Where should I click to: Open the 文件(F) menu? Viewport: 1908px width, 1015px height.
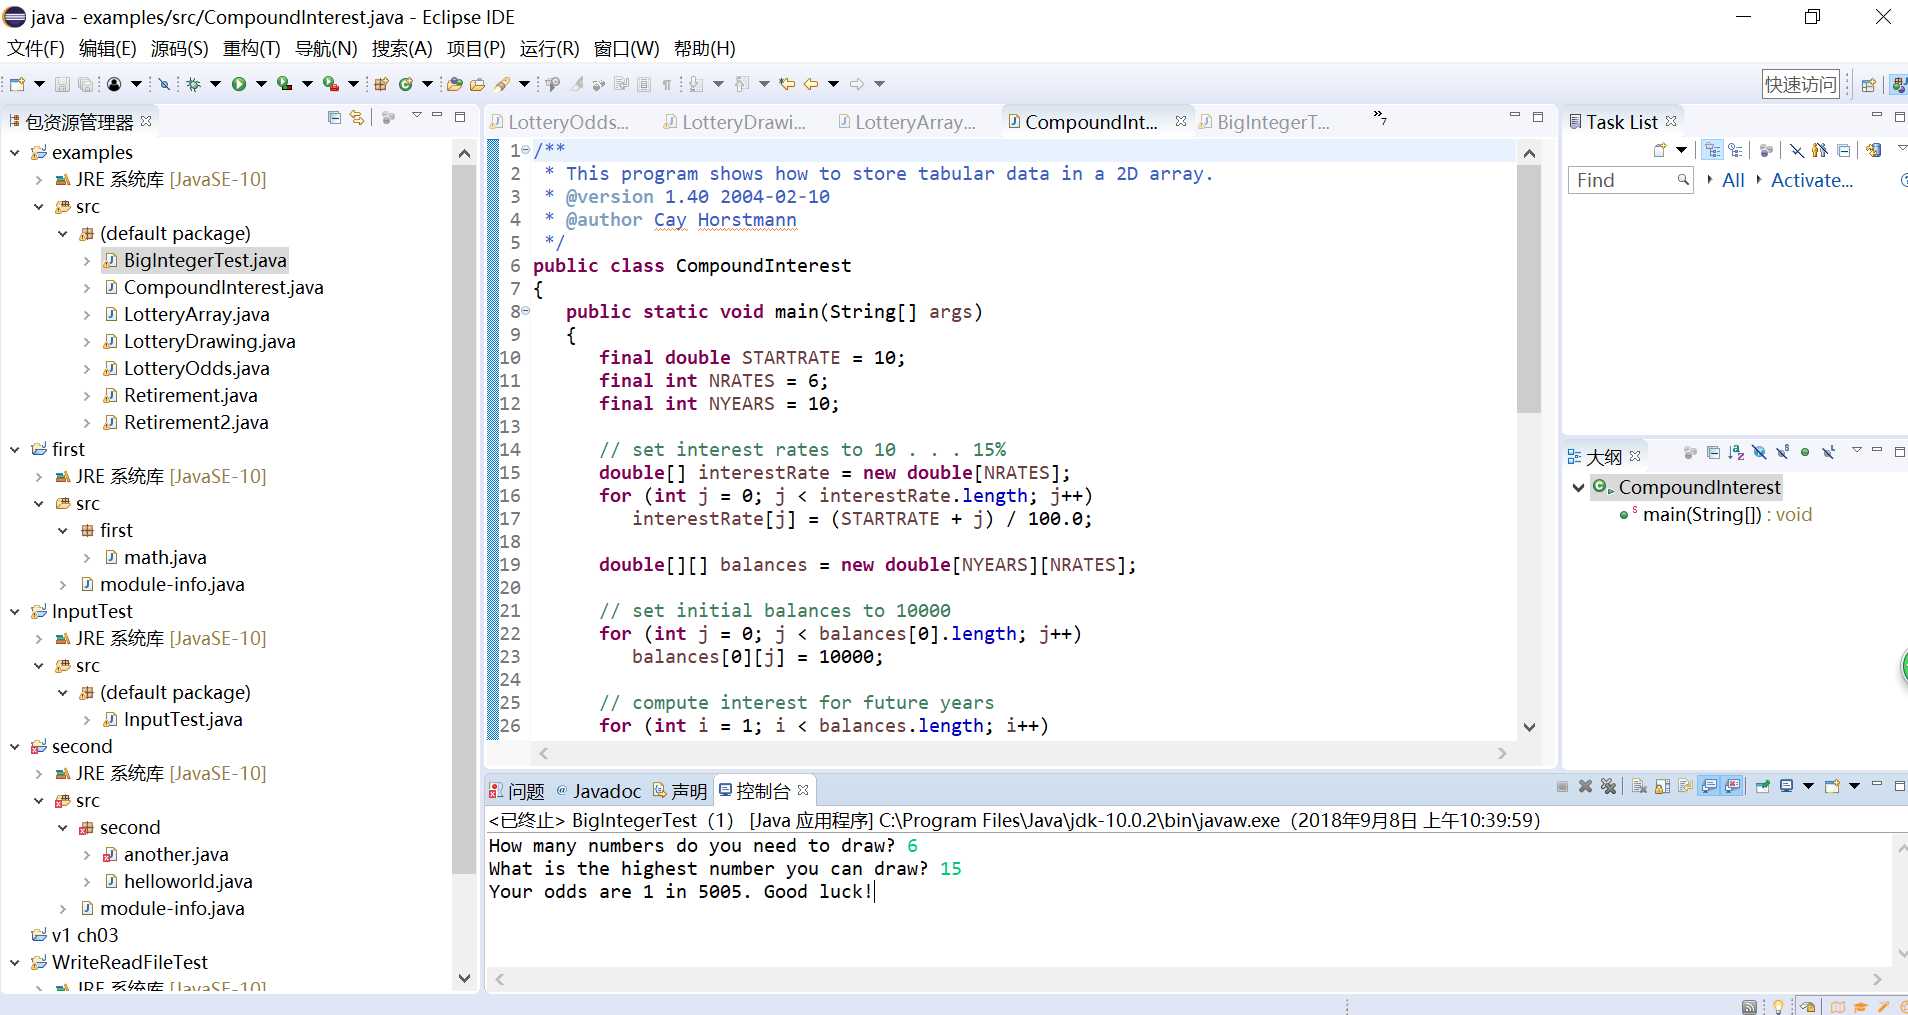[36, 48]
